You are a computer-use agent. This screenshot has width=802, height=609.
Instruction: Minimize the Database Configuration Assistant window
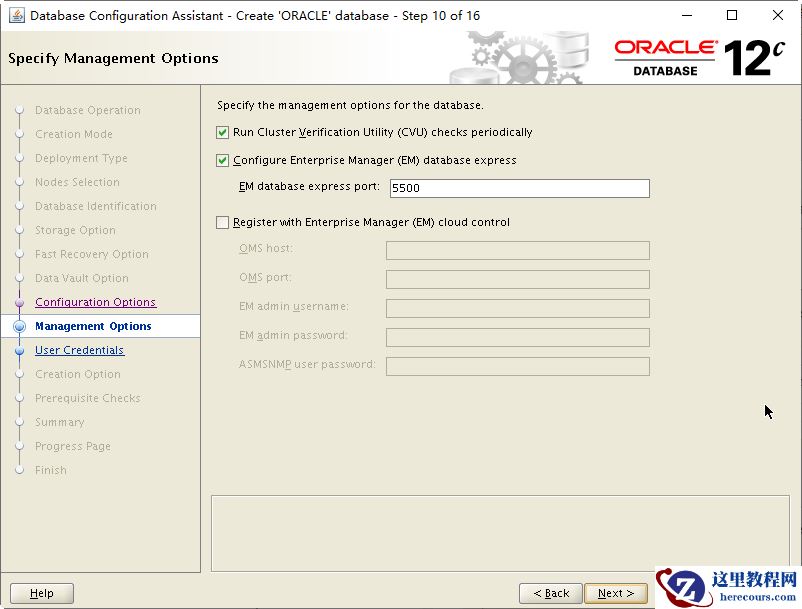click(x=687, y=15)
